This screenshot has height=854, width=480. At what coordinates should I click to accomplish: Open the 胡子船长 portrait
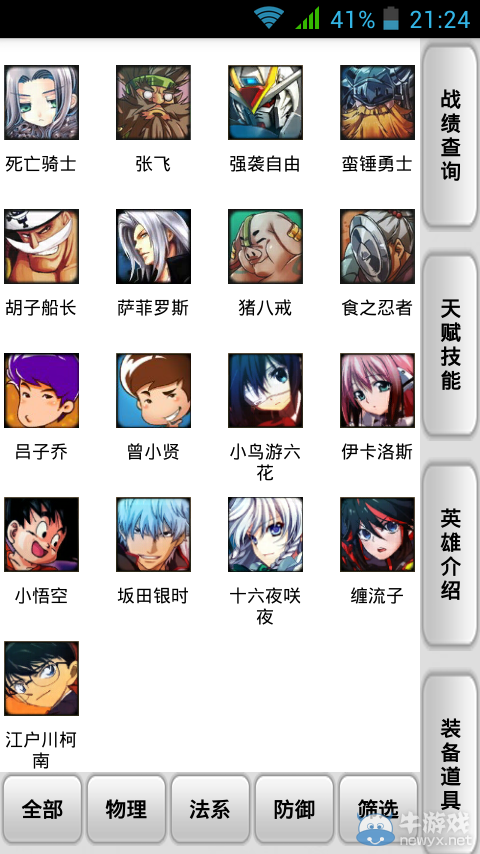pyautogui.click(x=41, y=246)
